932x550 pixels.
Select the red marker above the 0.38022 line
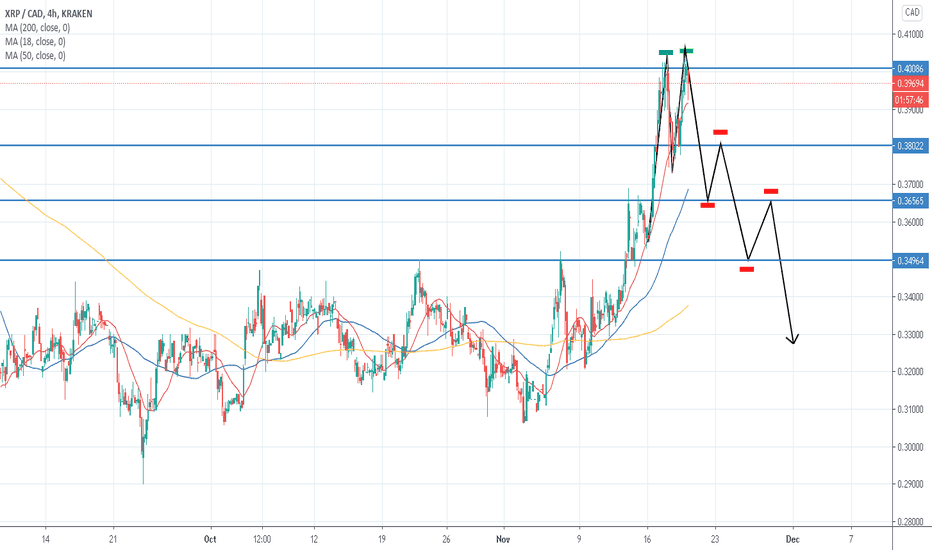tap(720, 132)
